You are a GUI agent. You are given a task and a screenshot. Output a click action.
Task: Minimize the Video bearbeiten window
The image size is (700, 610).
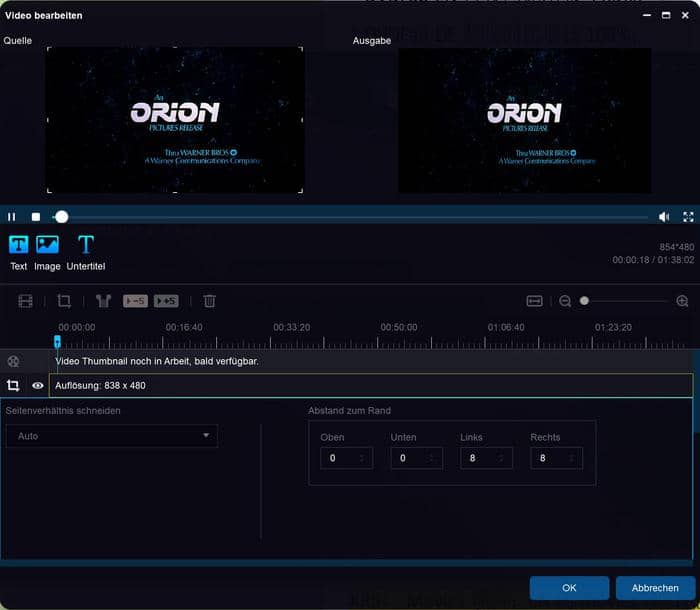(x=647, y=15)
